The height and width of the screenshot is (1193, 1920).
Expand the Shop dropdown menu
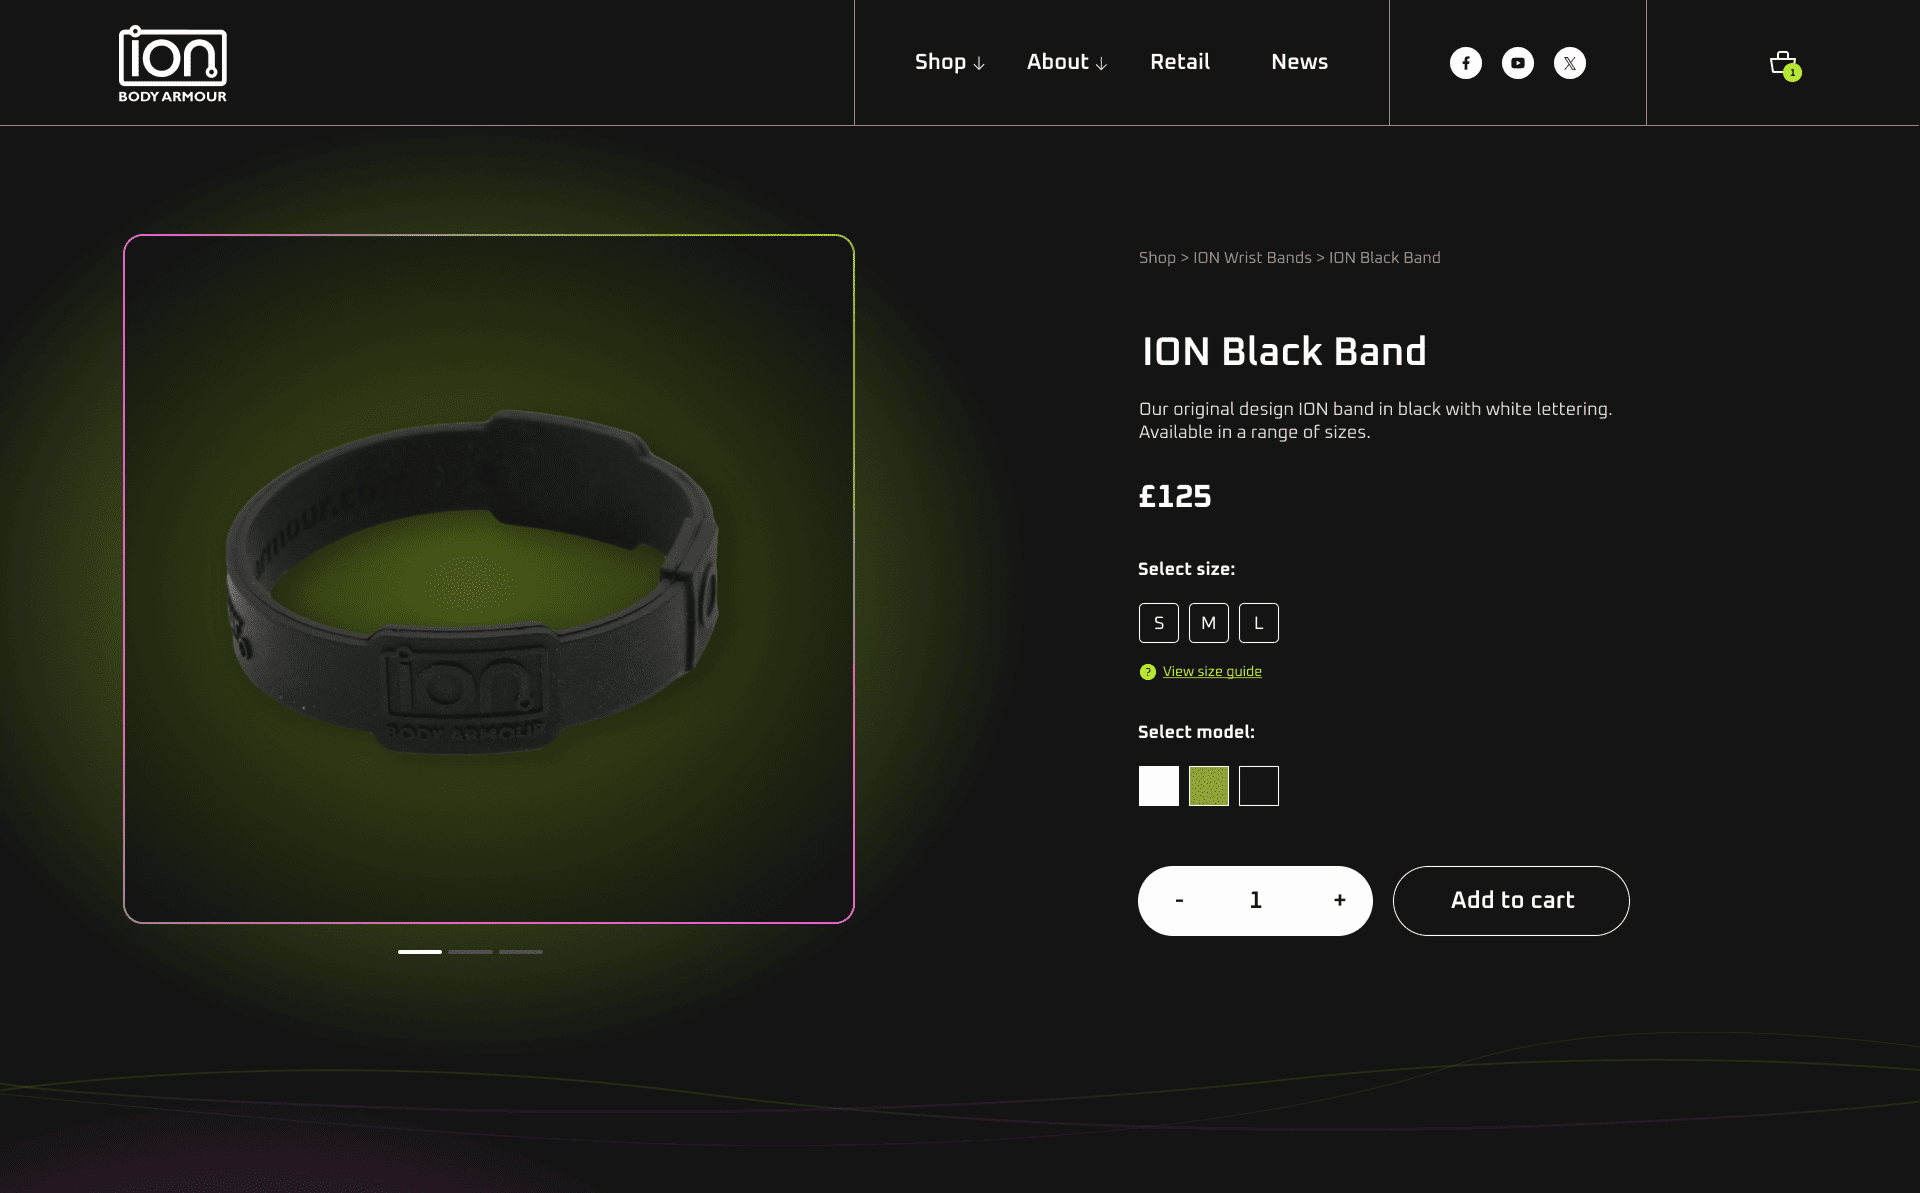point(950,62)
